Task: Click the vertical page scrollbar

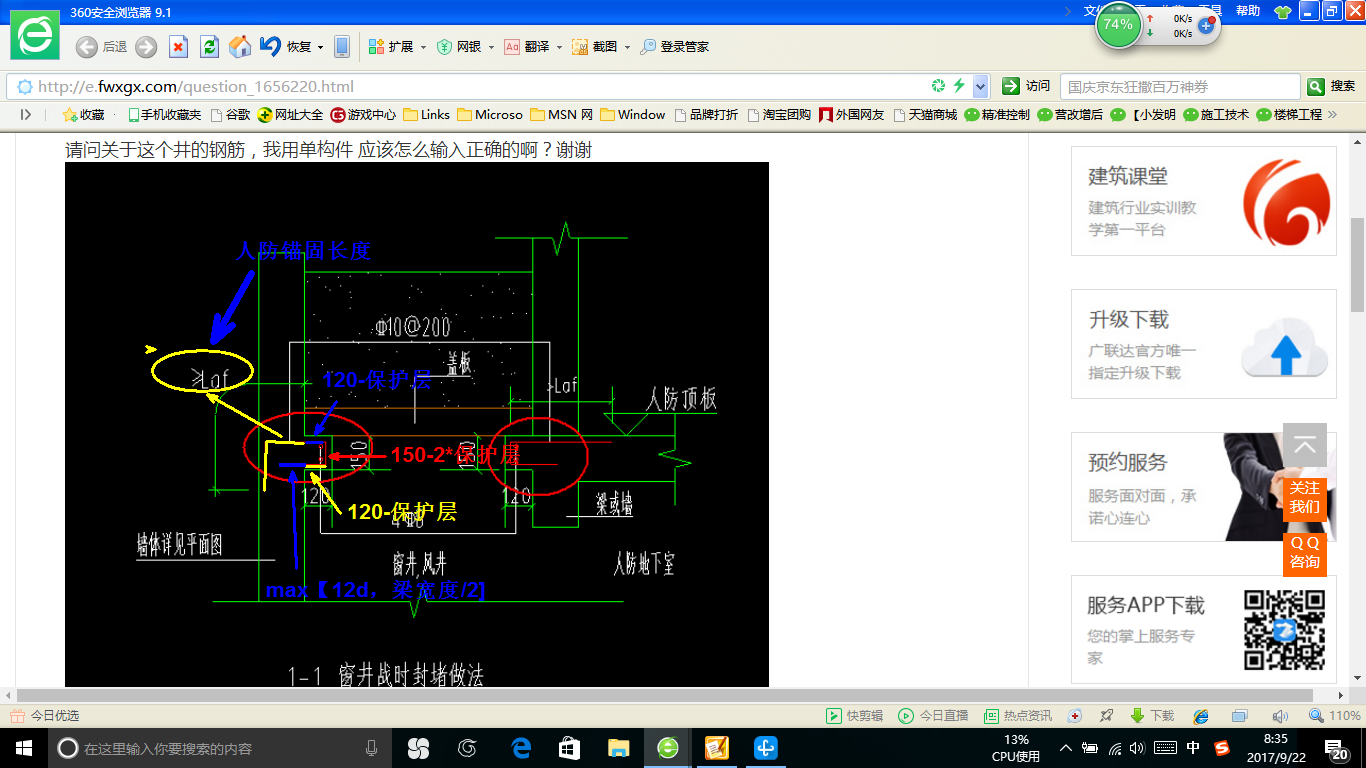Action: (x=1357, y=265)
